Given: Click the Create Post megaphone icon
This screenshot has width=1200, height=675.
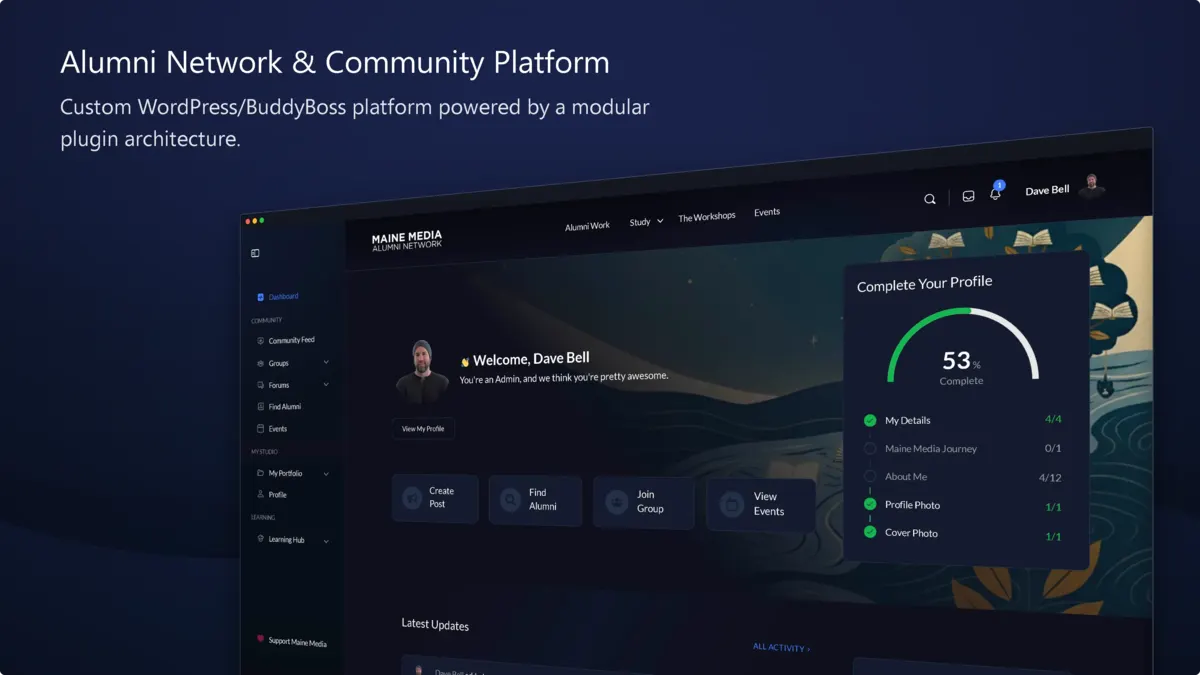Looking at the screenshot, I should click(411, 498).
